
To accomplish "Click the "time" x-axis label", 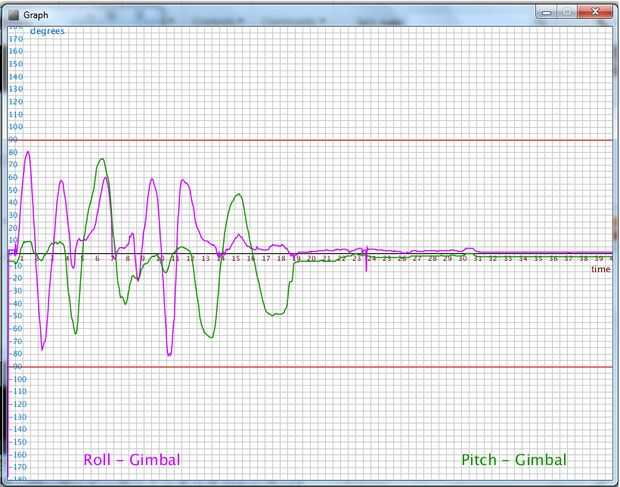I will coord(601,269).
